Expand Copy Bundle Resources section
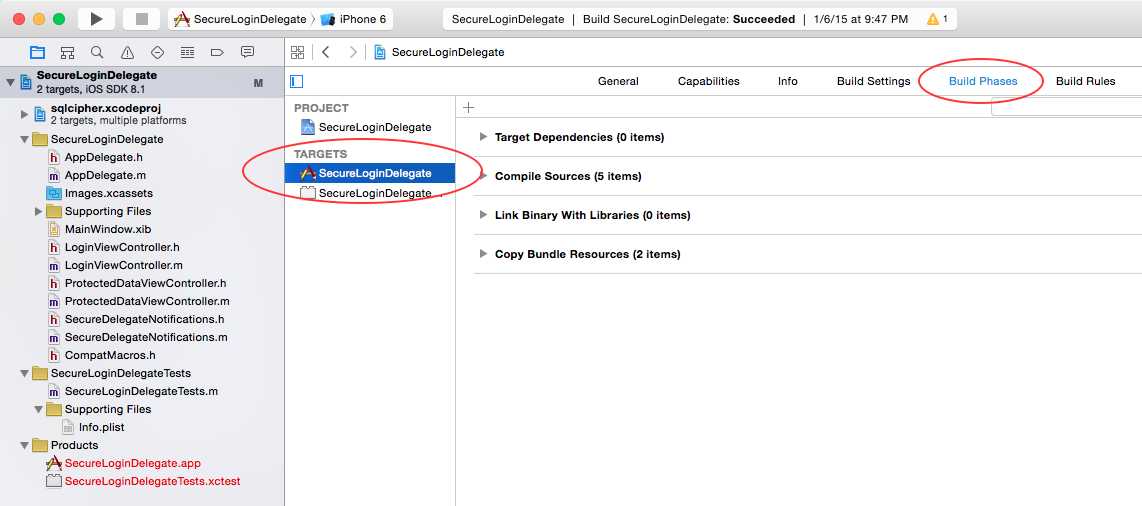The image size is (1142, 506). pos(483,254)
